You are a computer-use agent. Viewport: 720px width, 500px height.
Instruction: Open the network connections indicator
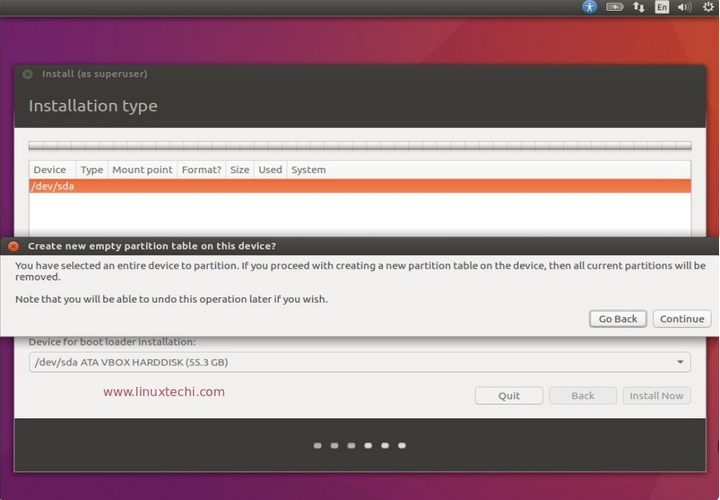pos(639,7)
